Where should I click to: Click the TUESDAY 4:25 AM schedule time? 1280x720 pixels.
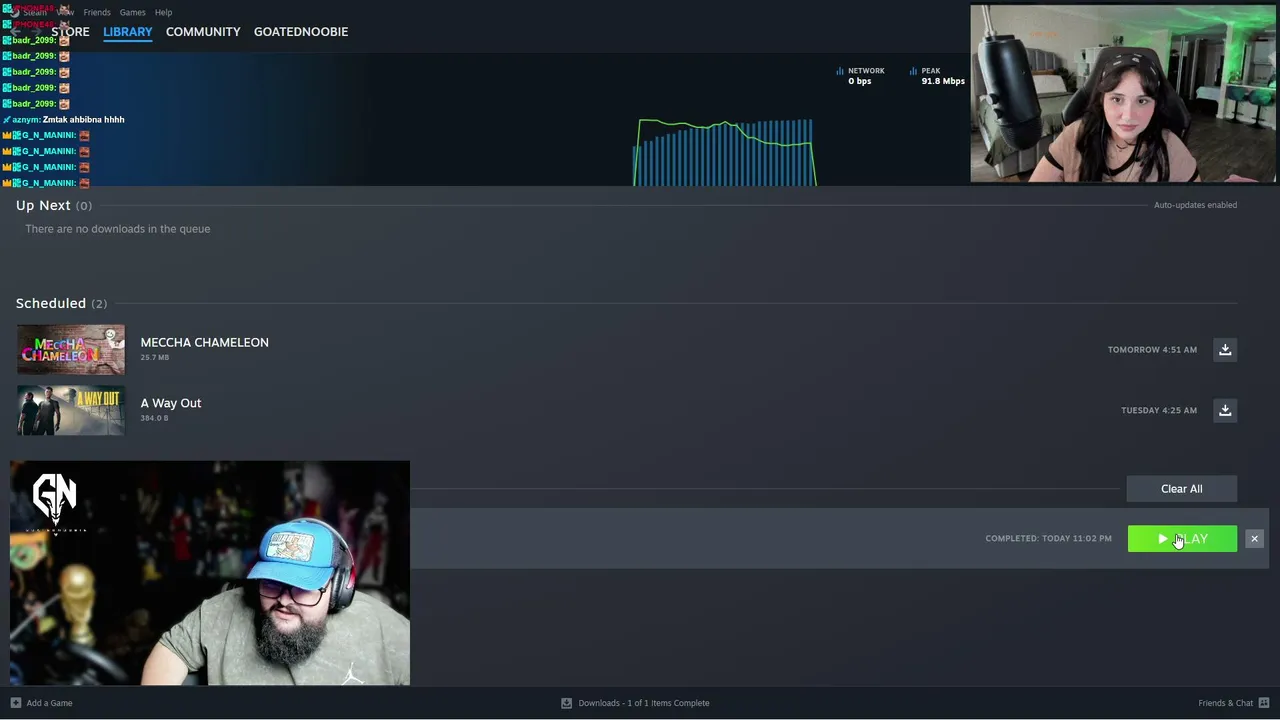(1159, 410)
